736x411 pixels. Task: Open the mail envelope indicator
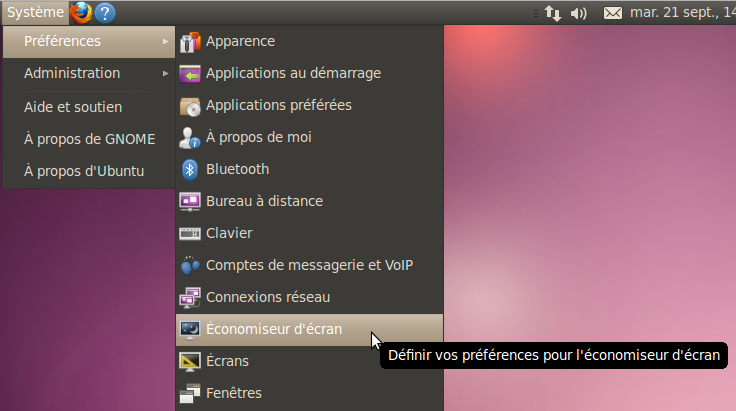(613, 13)
